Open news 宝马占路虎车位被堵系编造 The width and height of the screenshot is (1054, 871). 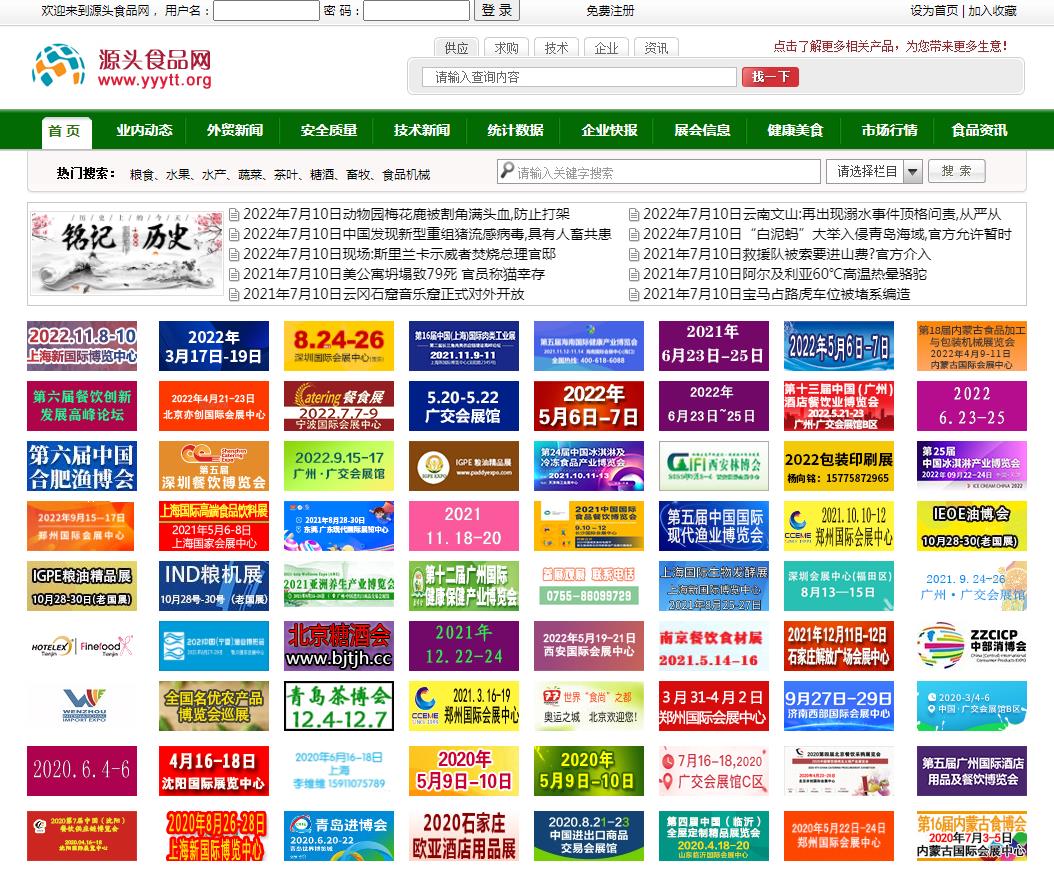(776, 294)
